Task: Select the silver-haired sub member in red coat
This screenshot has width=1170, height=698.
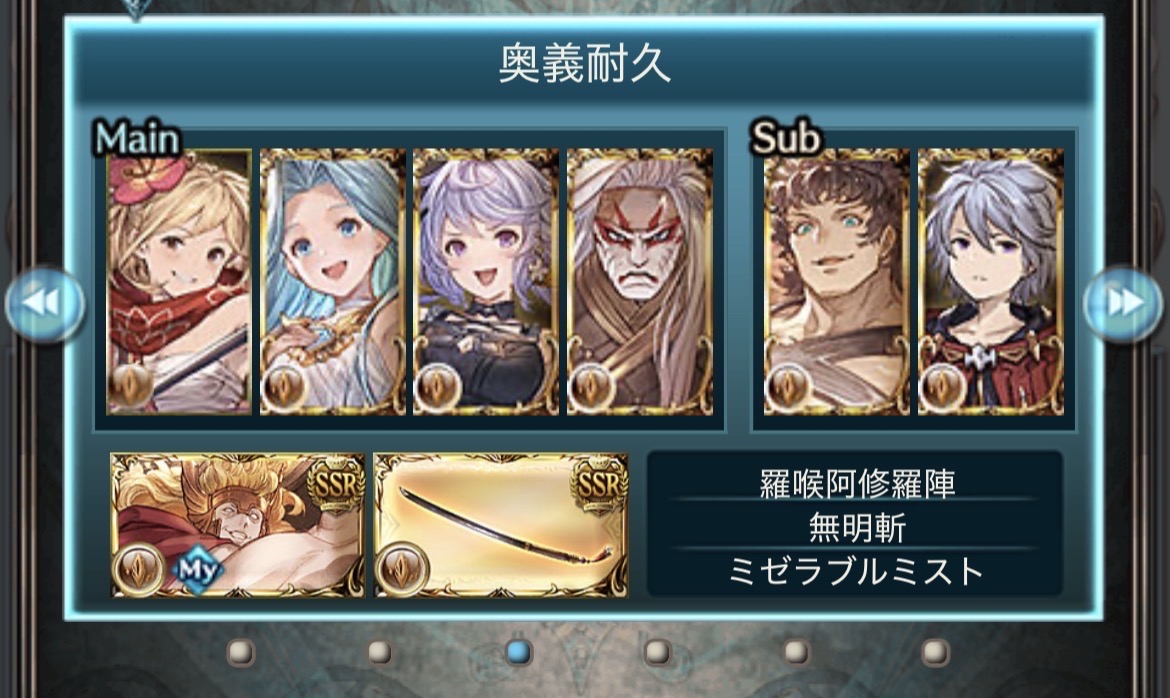Action: (x=991, y=281)
